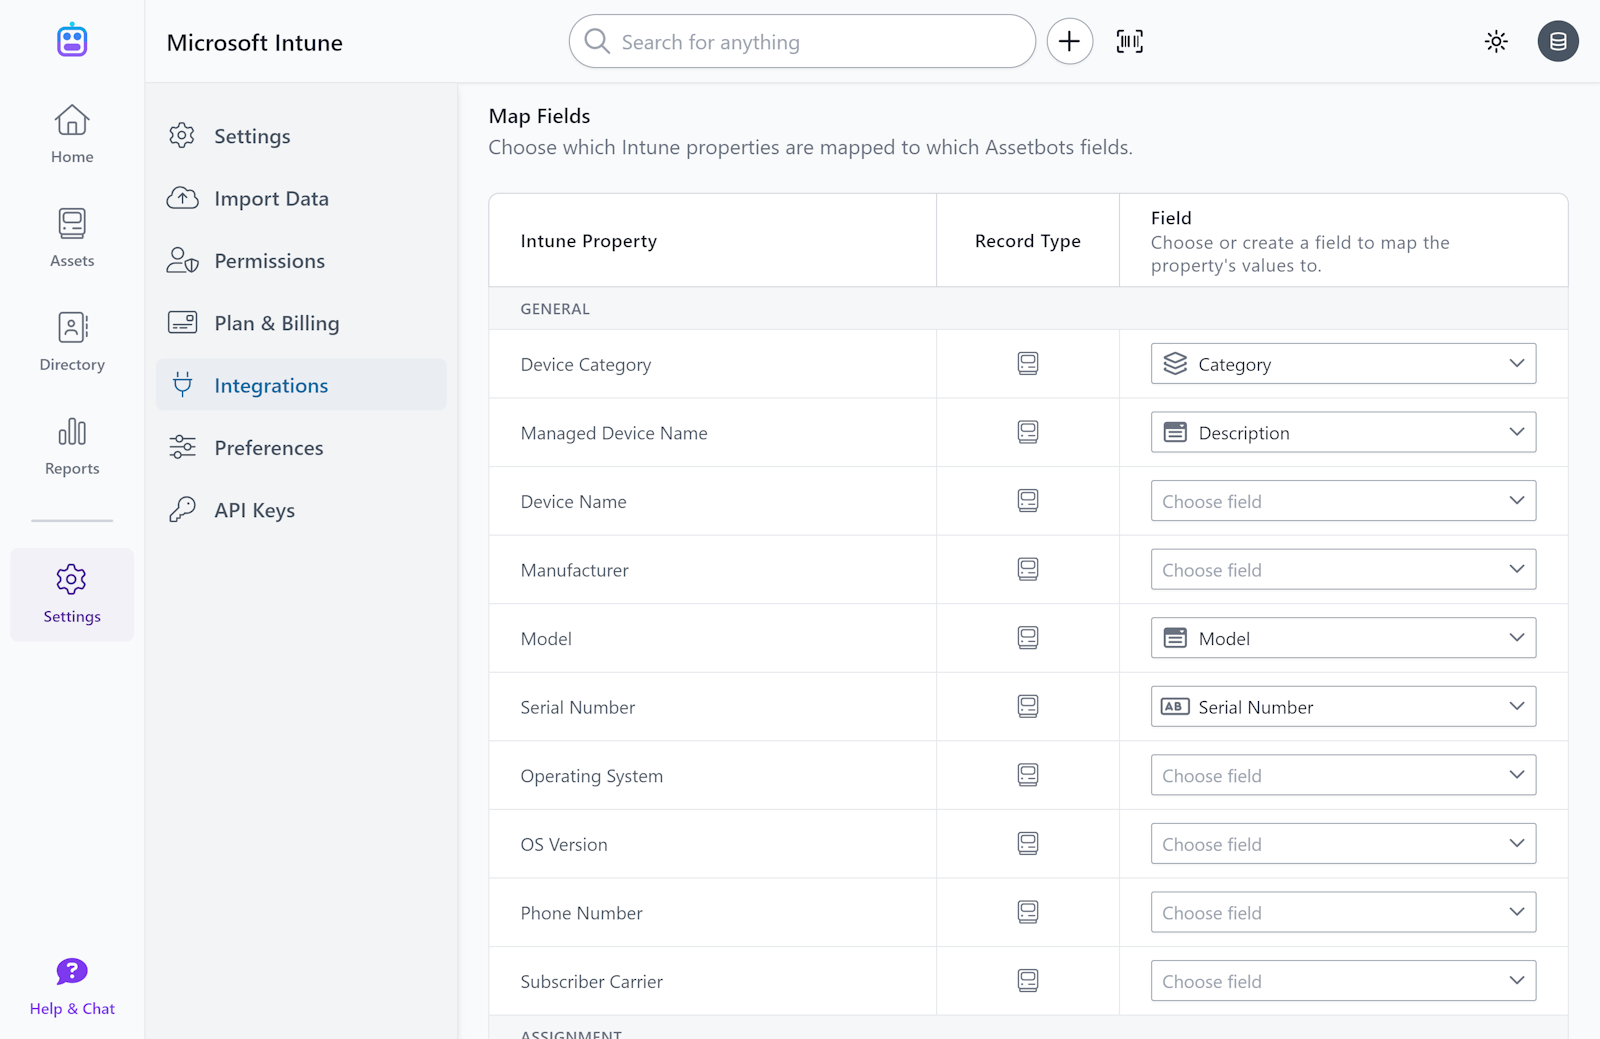The width and height of the screenshot is (1600, 1039).
Task: Open the Model field dropdown
Action: pos(1343,638)
